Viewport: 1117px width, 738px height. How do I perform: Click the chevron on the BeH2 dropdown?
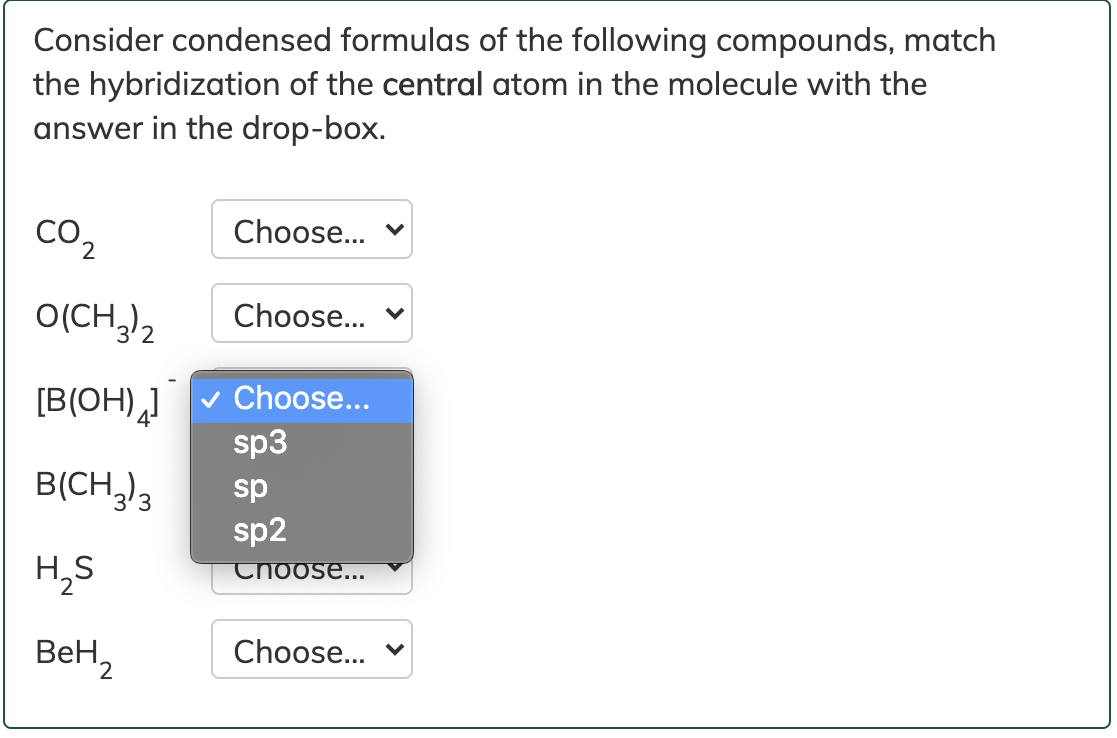pyautogui.click(x=394, y=649)
